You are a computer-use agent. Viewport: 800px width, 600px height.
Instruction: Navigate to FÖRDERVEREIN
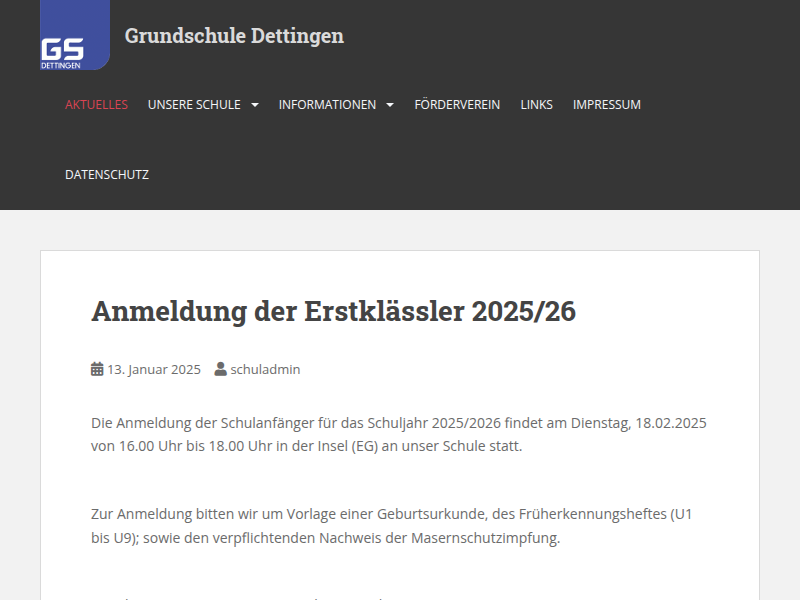[457, 104]
